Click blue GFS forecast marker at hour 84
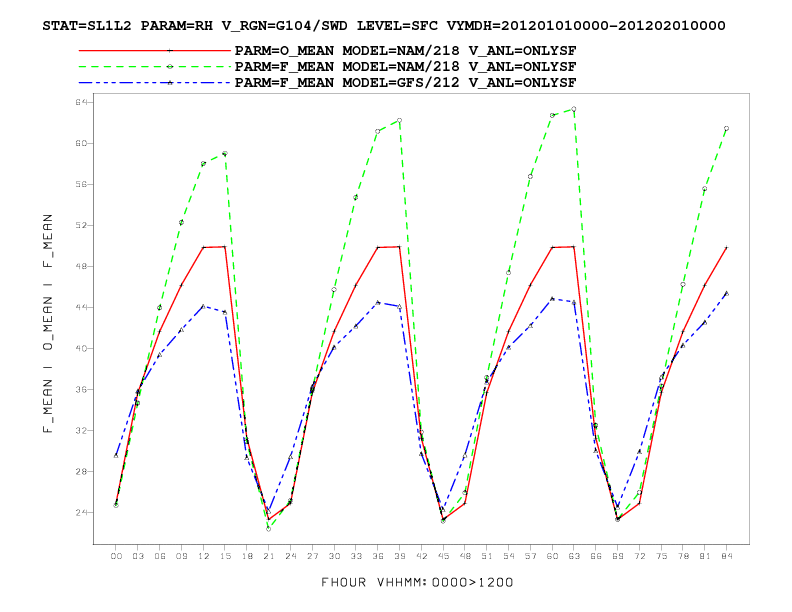The image size is (792, 612). pos(726,293)
